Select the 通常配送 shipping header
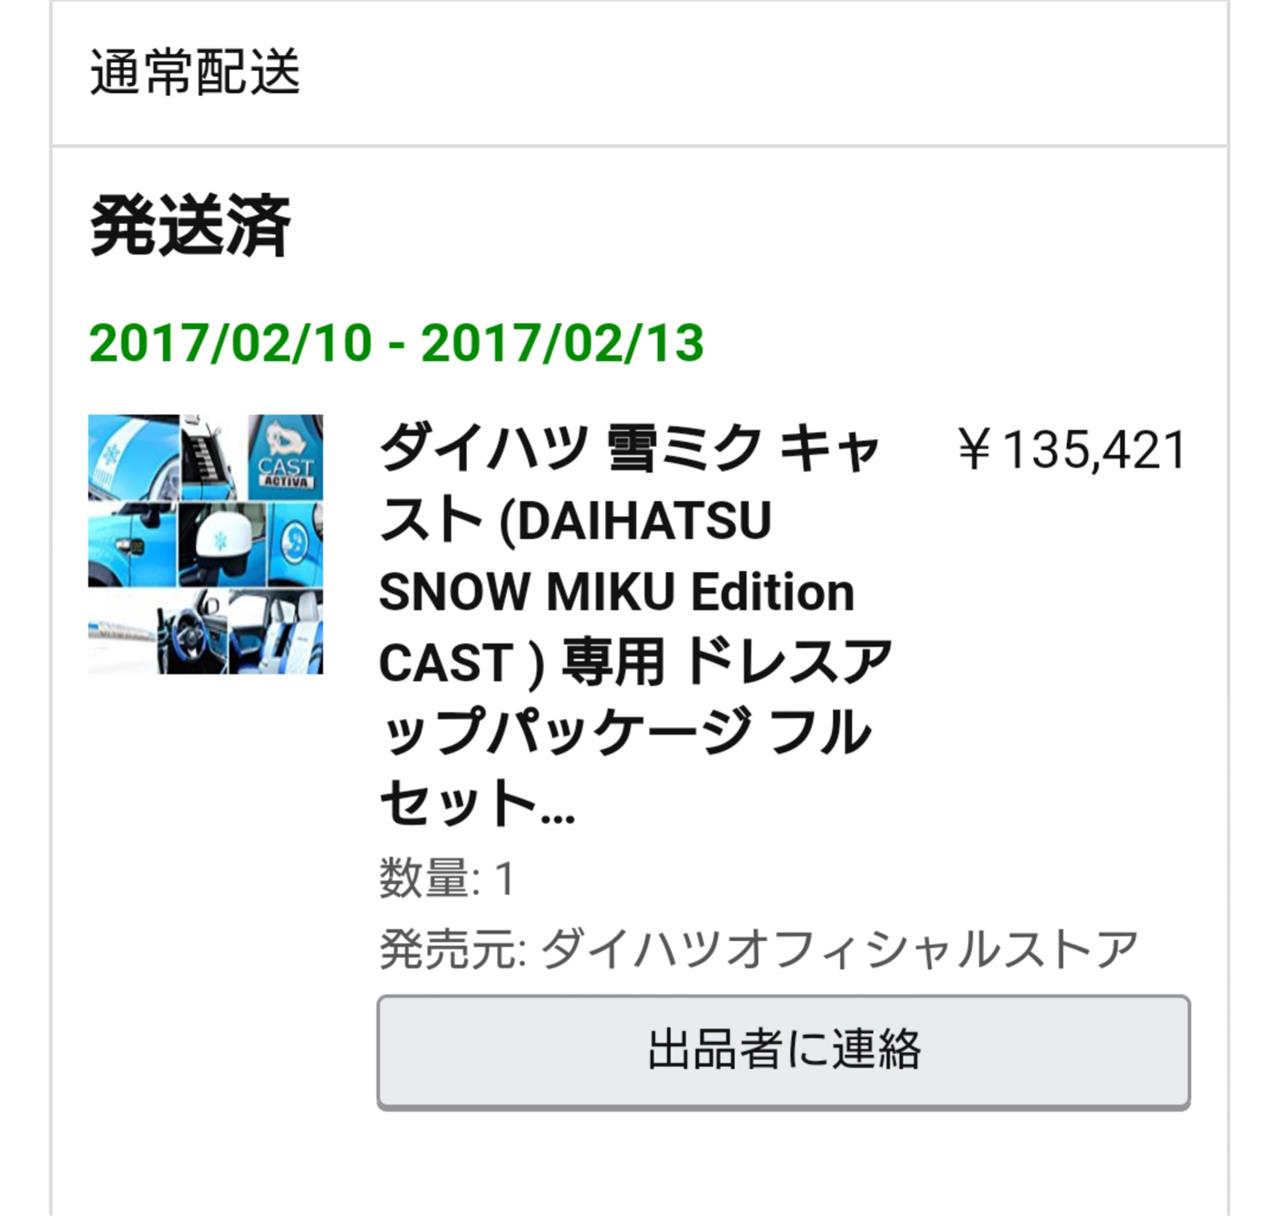The height and width of the screenshot is (1216, 1280). coord(195,72)
